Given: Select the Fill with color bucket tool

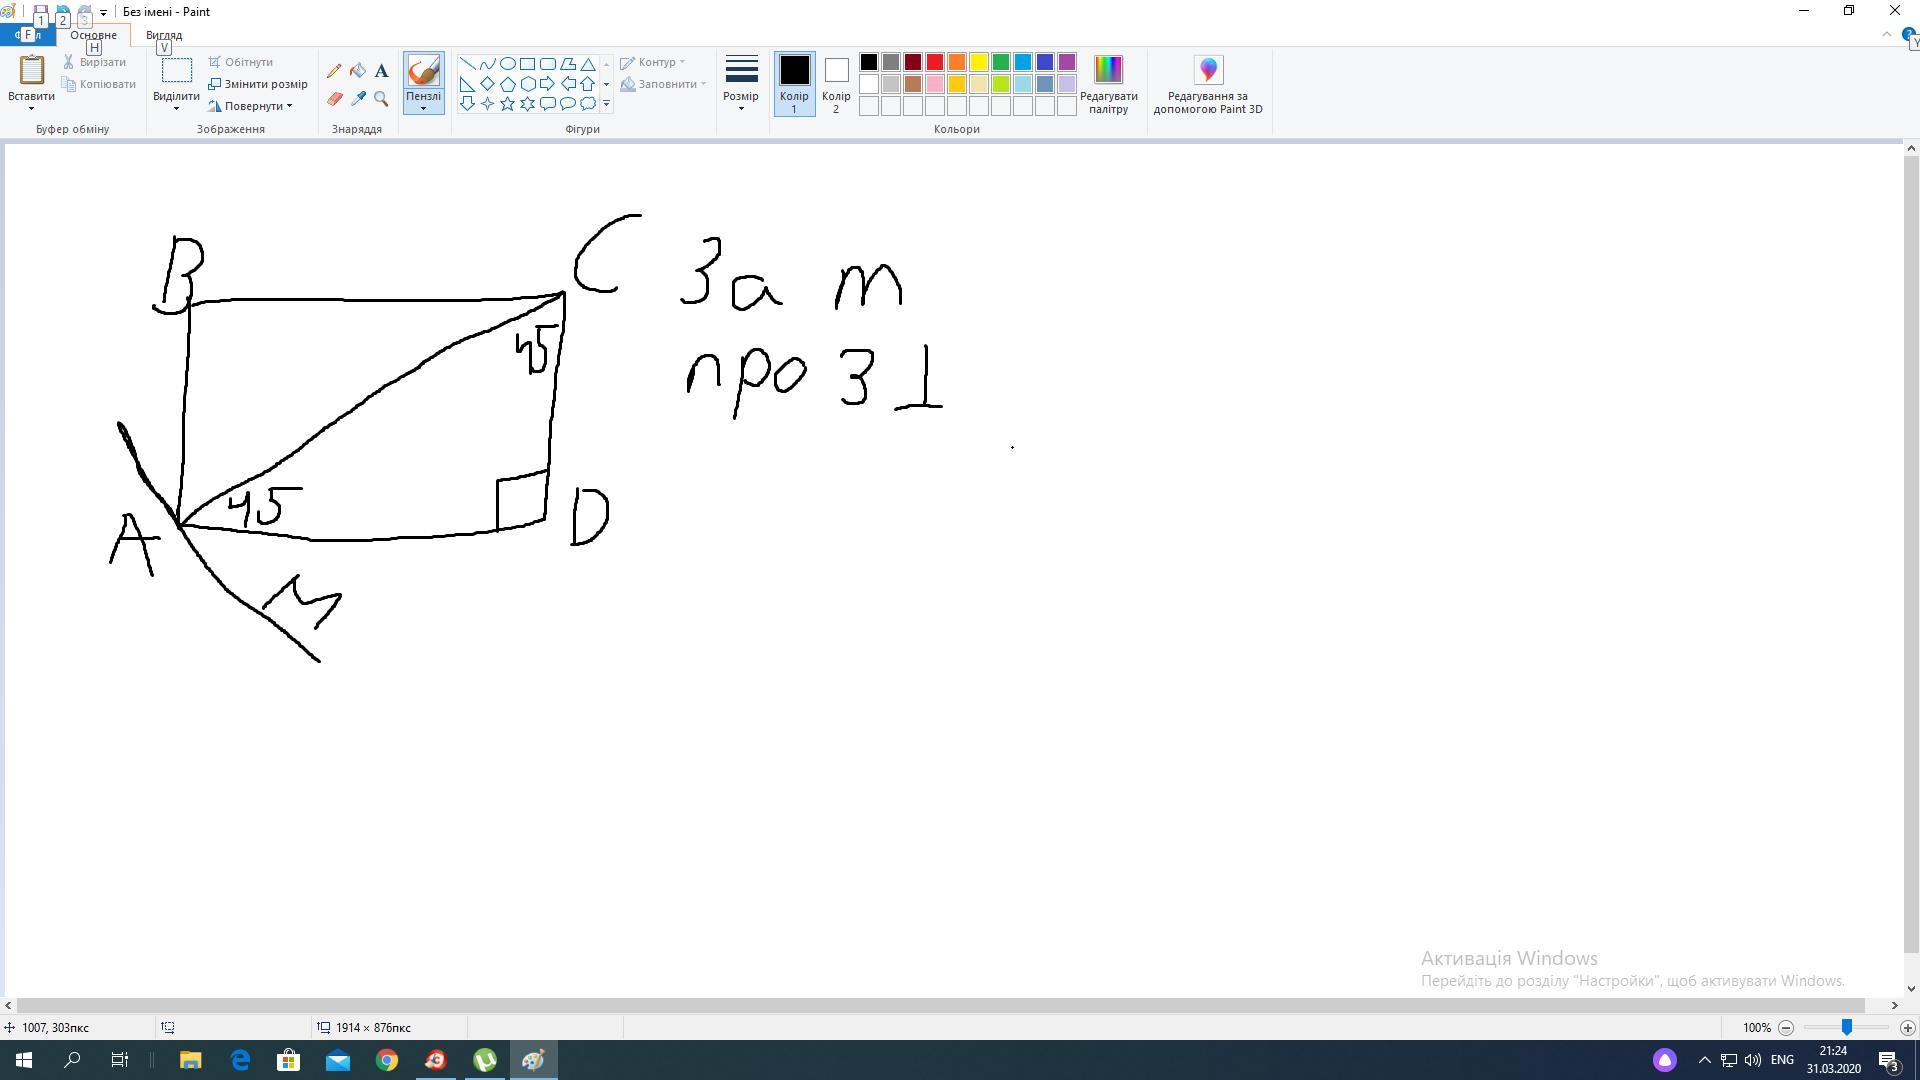Looking at the screenshot, I should (x=358, y=71).
